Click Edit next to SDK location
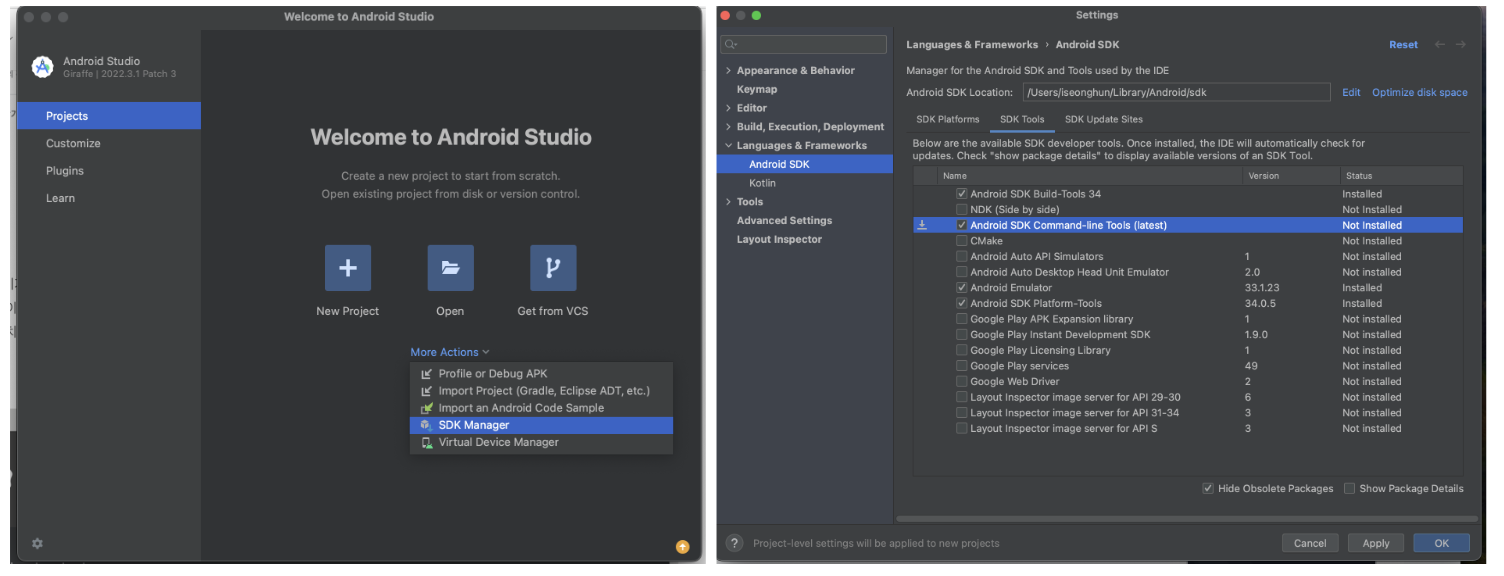The height and width of the screenshot is (576, 1504). (x=1351, y=92)
